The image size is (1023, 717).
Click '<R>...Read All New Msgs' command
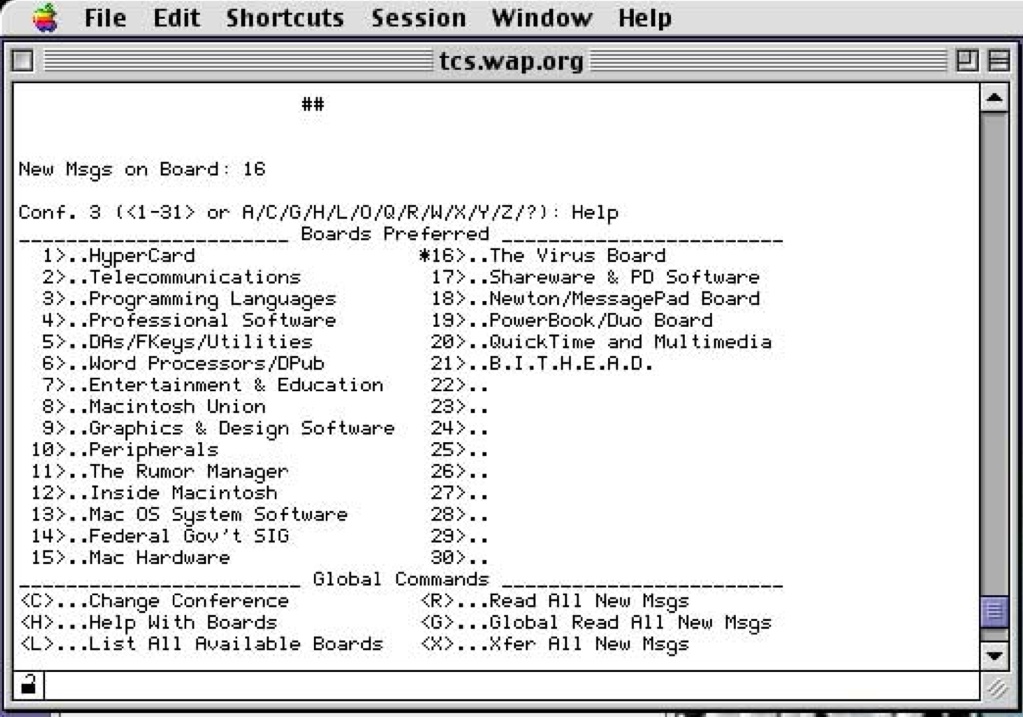pos(554,600)
